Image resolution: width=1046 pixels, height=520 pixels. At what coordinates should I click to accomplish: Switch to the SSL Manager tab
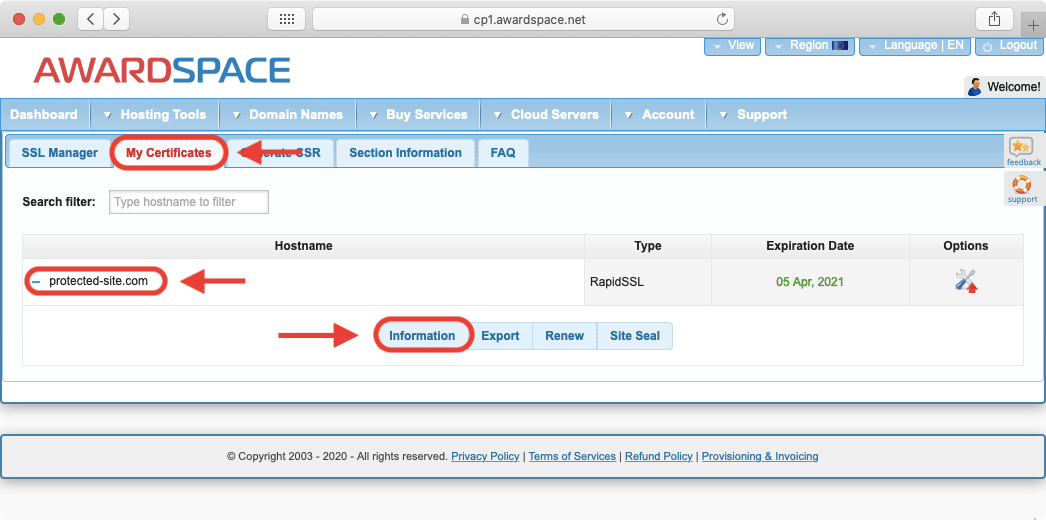point(60,153)
